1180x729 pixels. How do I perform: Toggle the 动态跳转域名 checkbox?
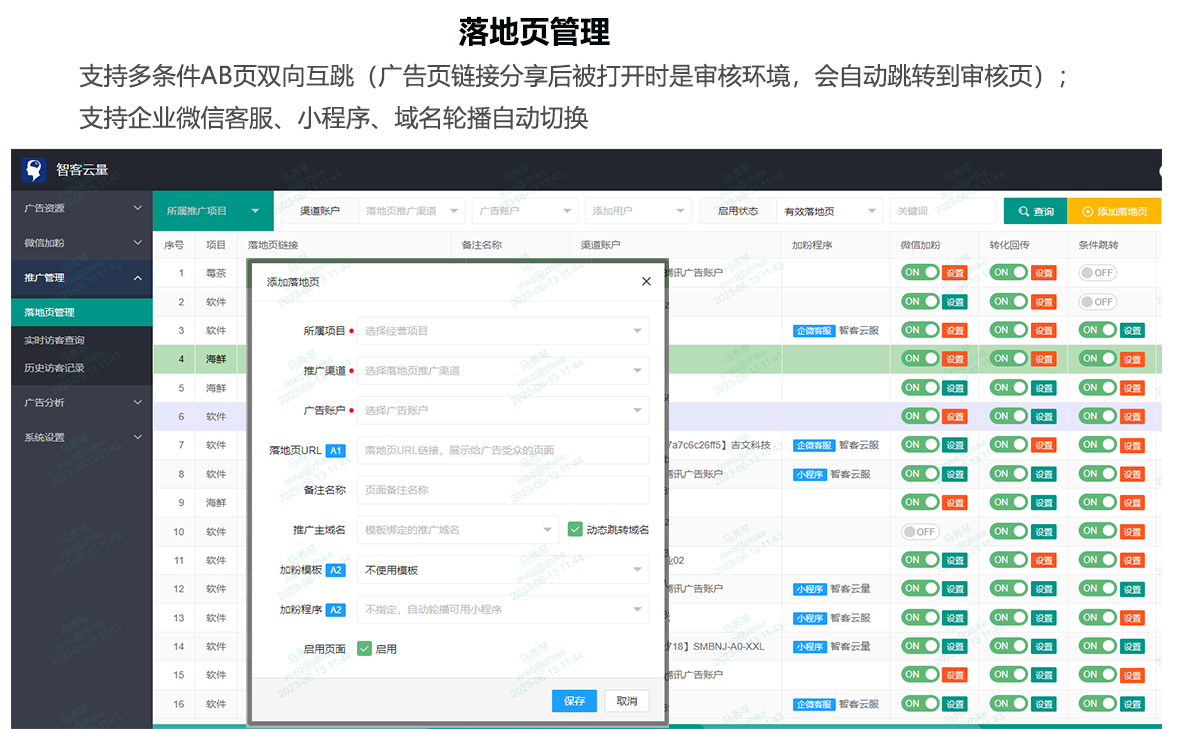[x=575, y=529]
